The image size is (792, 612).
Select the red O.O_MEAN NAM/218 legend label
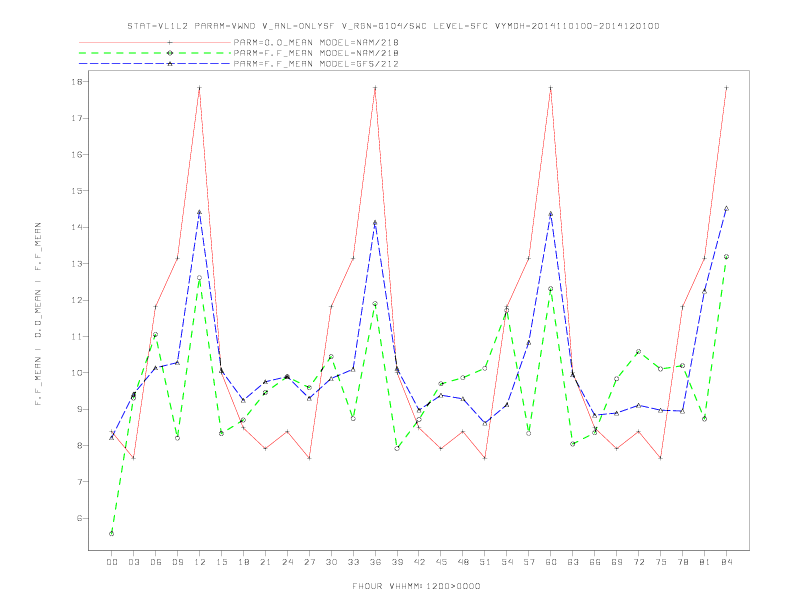coord(316,42)
